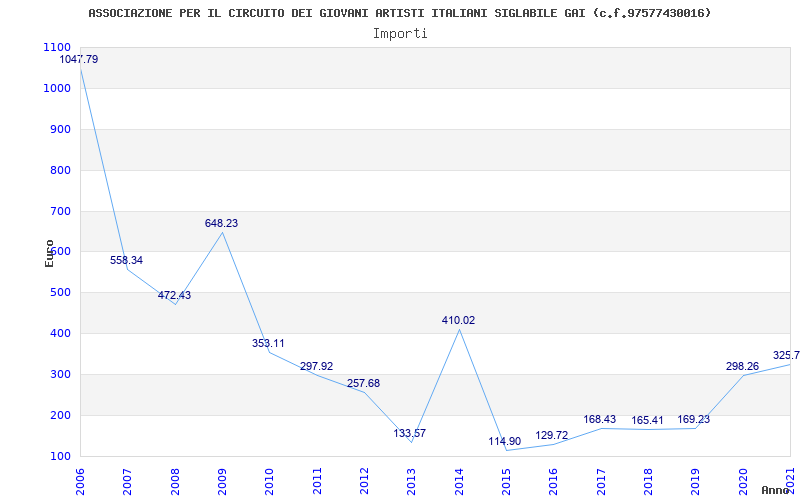Click the 2019 x-axis label

click(695, 481)
